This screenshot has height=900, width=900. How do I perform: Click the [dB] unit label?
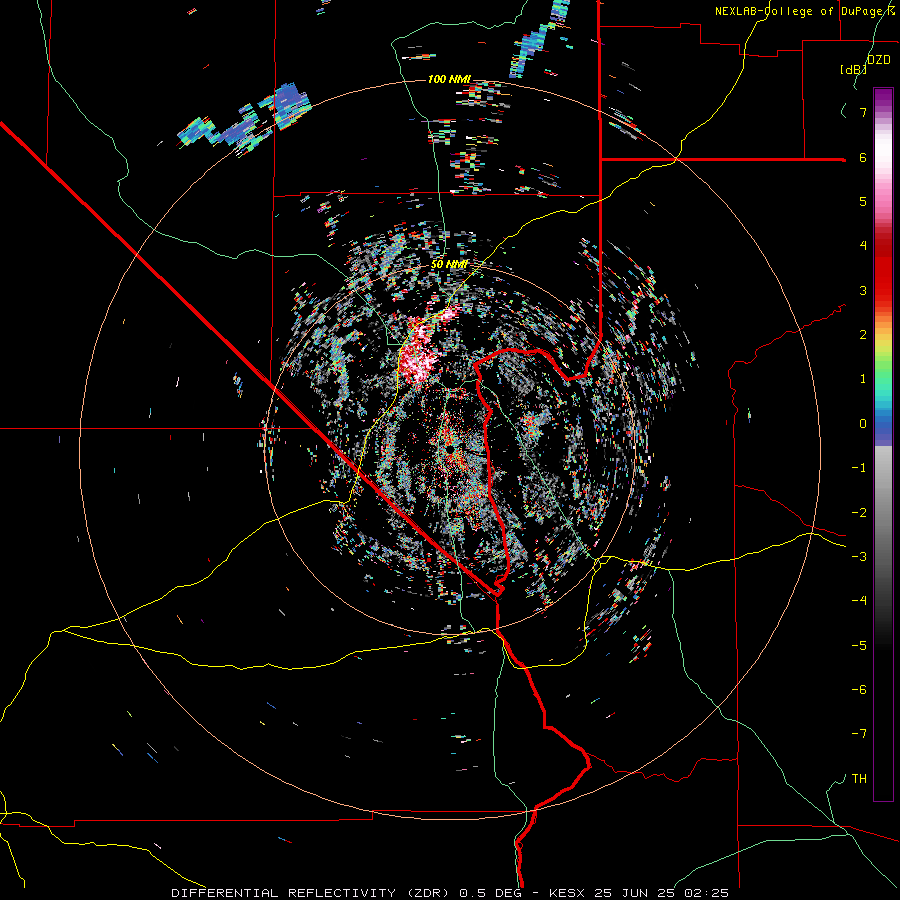(853, 69)
